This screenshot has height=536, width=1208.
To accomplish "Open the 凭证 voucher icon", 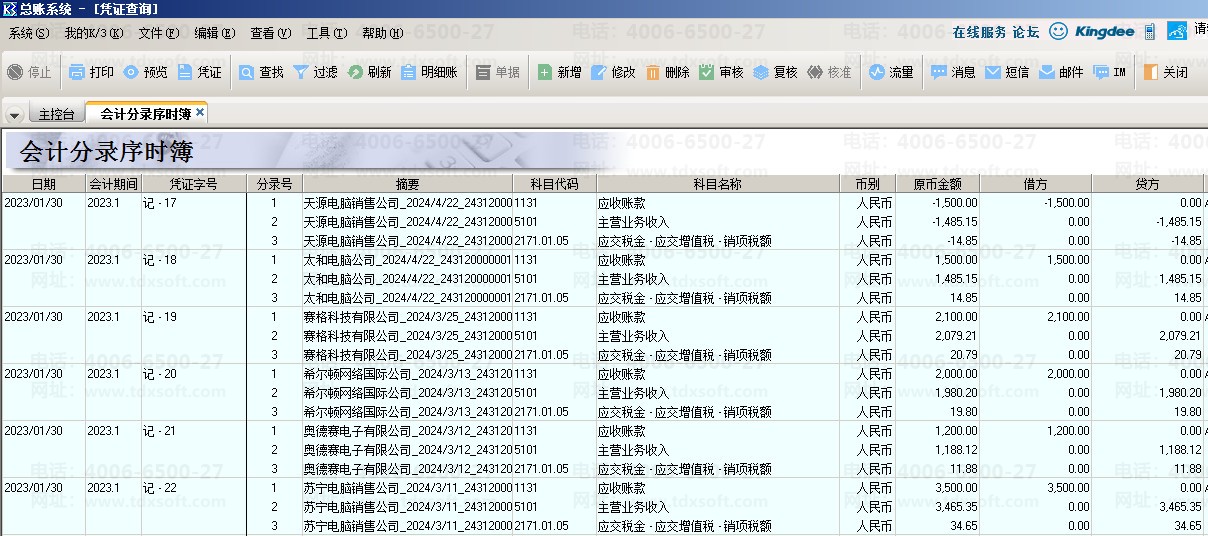I will pyautogui.click(x=185, y=72).
